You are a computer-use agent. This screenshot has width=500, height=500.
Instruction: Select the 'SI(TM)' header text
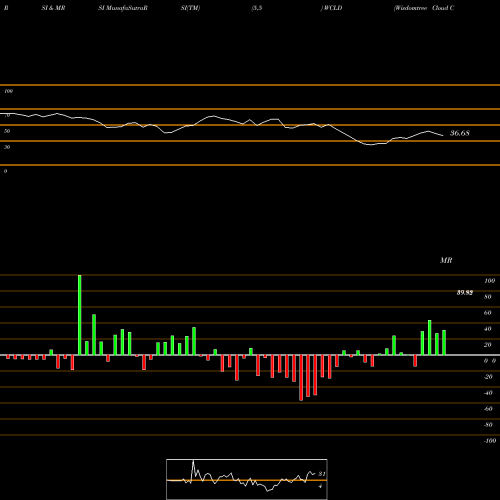pyautogui.click(x=190, y=8)
